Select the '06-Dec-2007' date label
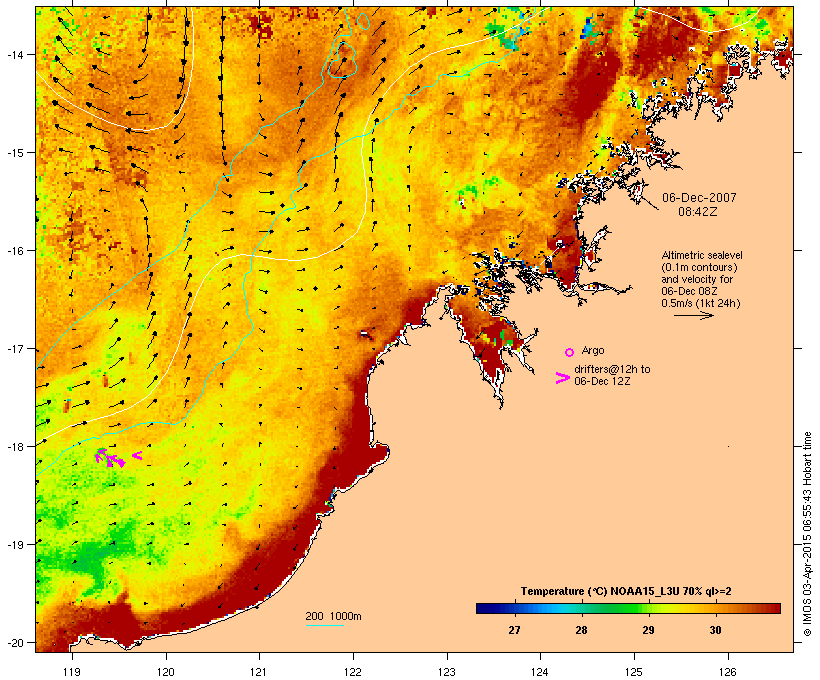 pos(699,198)
